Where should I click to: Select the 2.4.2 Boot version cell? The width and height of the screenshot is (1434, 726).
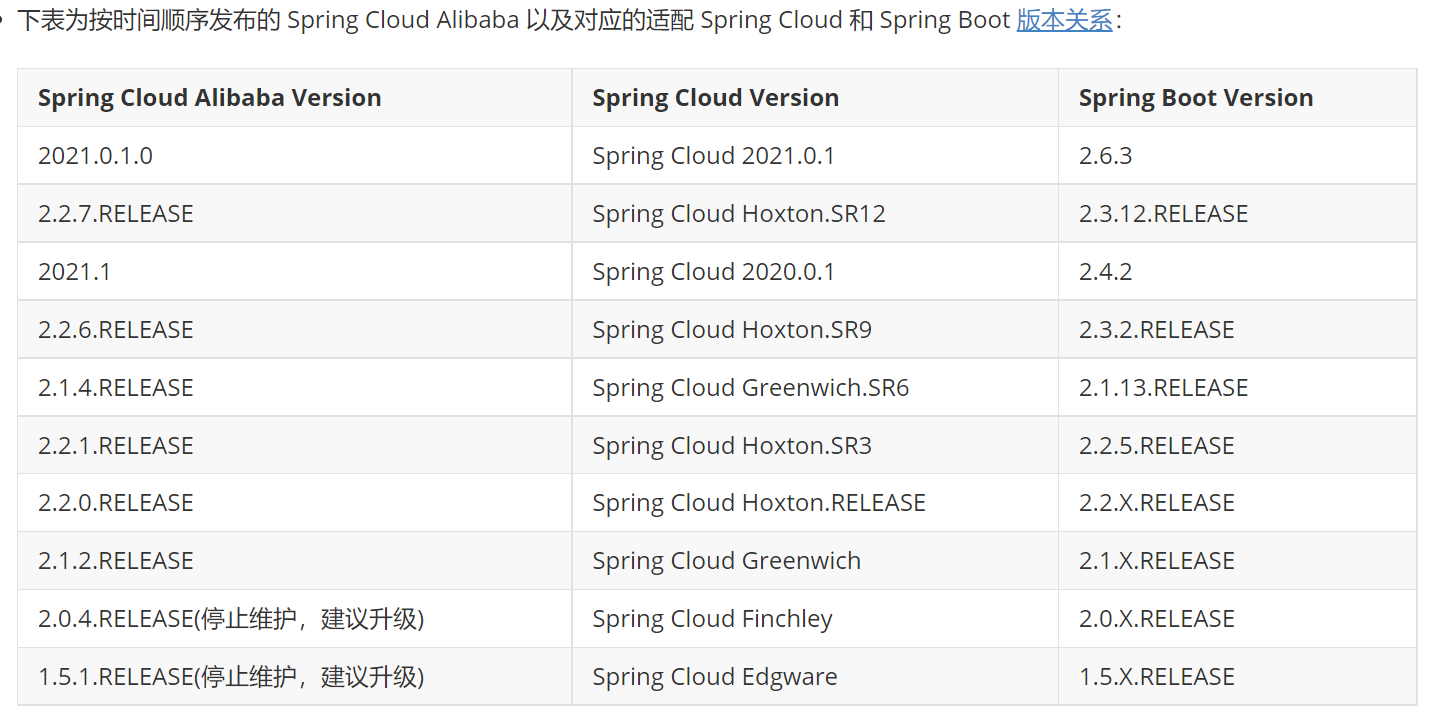click(x=1237, y=272)
